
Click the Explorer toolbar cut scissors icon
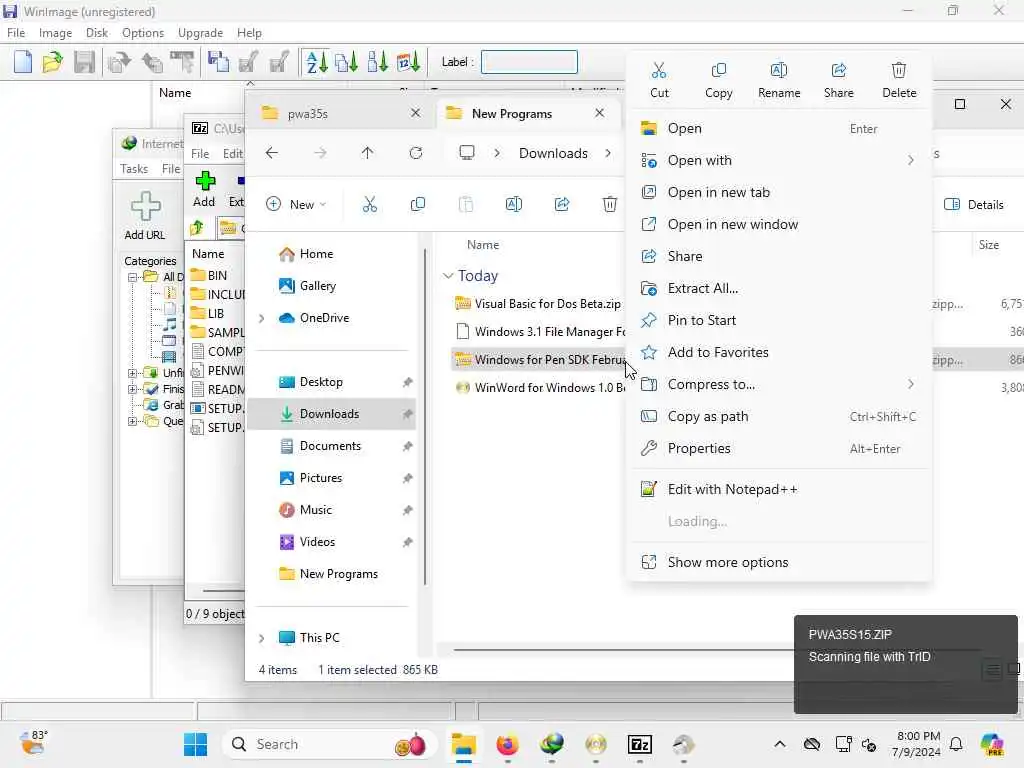[370, 204]
